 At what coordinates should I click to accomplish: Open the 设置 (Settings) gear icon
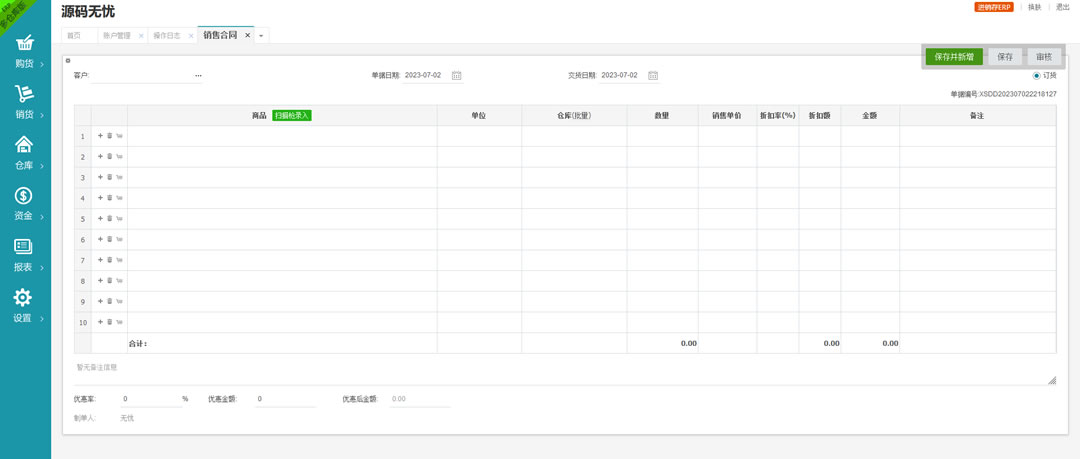click(23, 298)
